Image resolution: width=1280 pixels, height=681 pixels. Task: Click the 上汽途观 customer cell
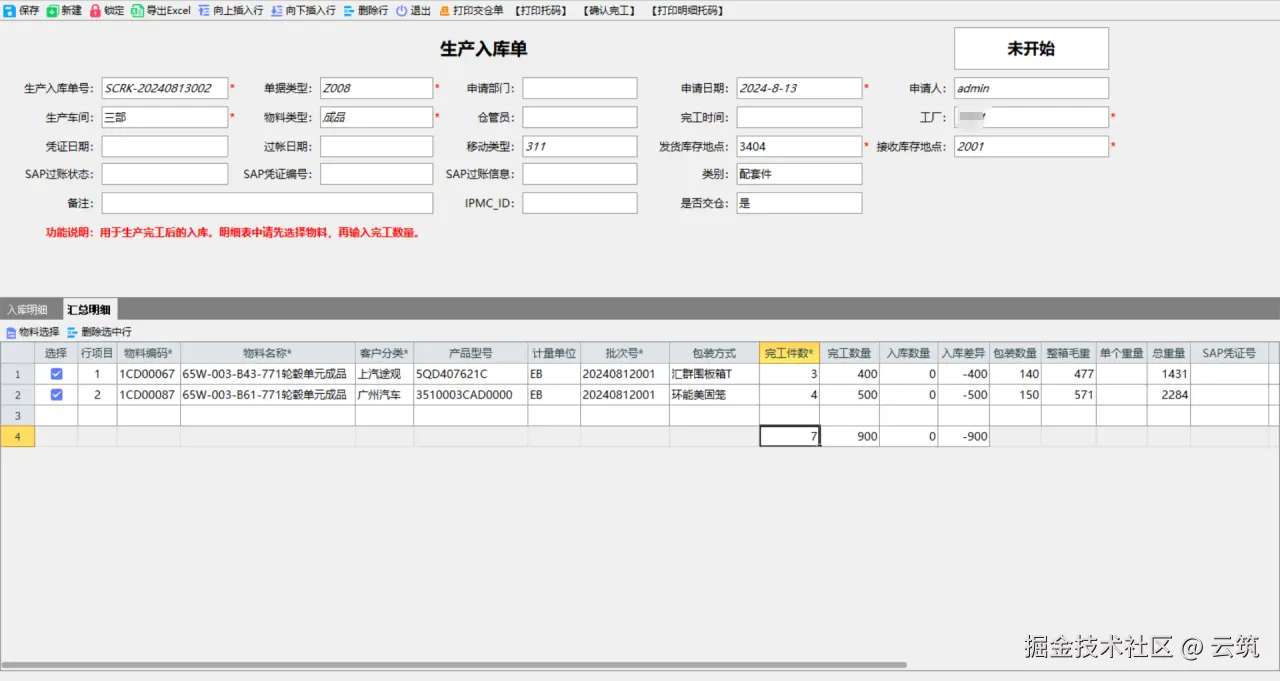[384, 374]
